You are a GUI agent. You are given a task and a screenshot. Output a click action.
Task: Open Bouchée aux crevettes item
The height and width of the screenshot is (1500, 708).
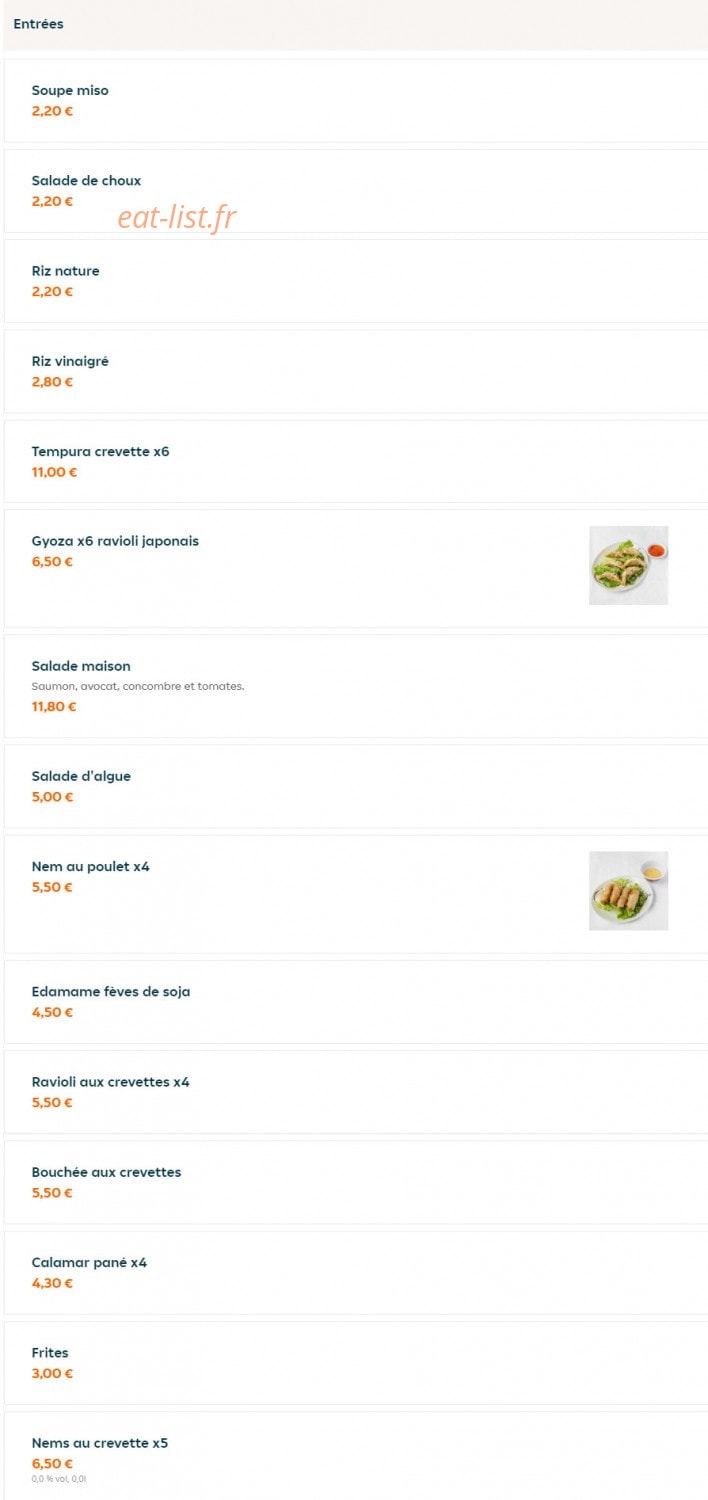tap(356, 1182)
